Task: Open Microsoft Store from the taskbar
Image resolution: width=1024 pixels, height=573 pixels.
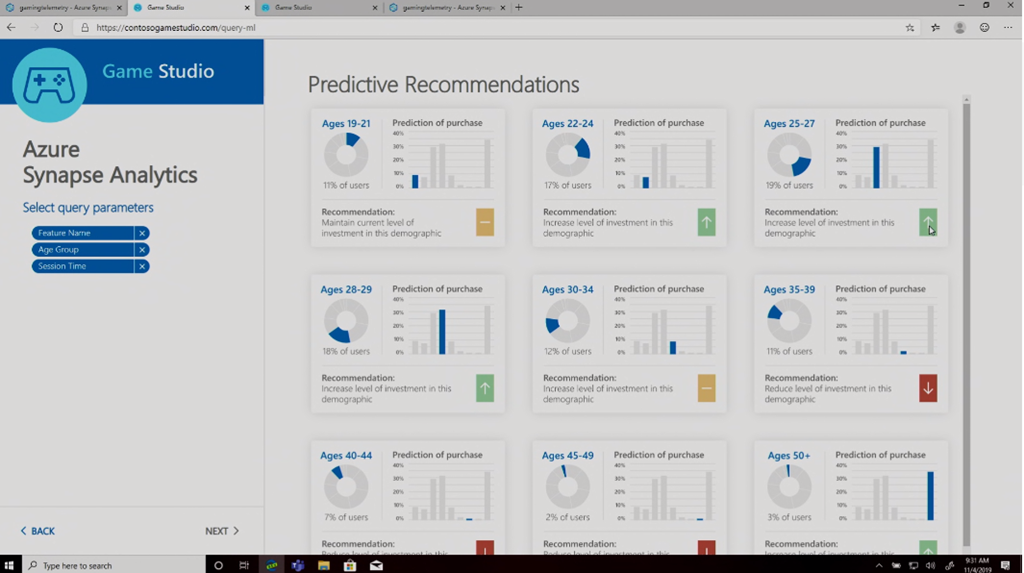Action: click(x=350, y=565)
